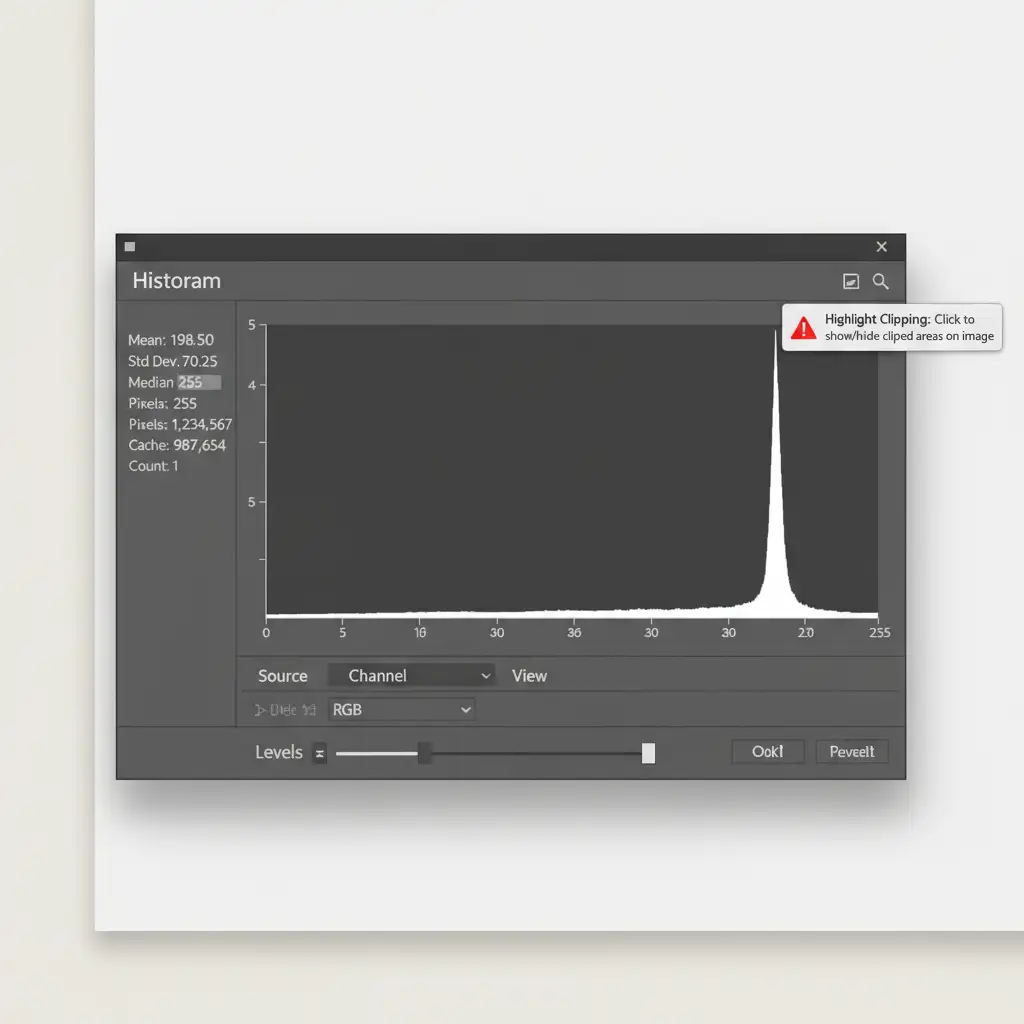Viewport: 1024px width, 1024px height.
Task: Click the white Levels slider handle
Action: 648,753
